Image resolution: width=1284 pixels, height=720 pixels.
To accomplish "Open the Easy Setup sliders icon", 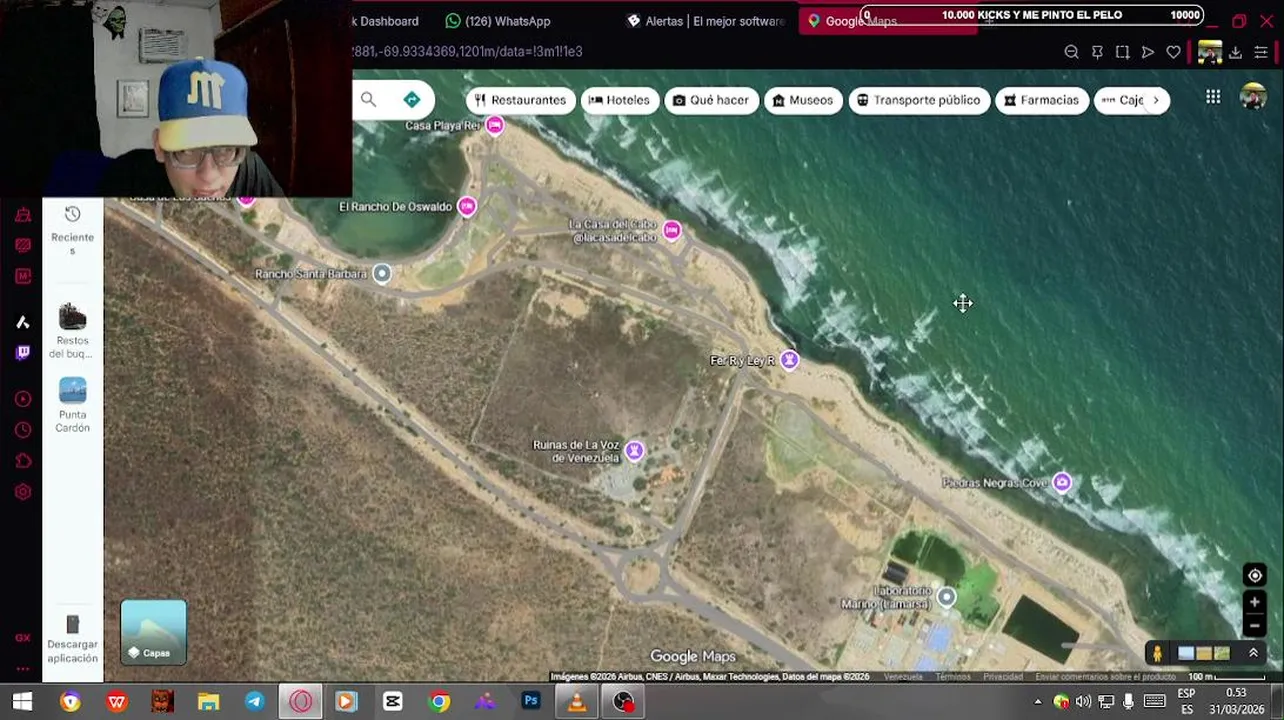I will tap(1261, 52).
